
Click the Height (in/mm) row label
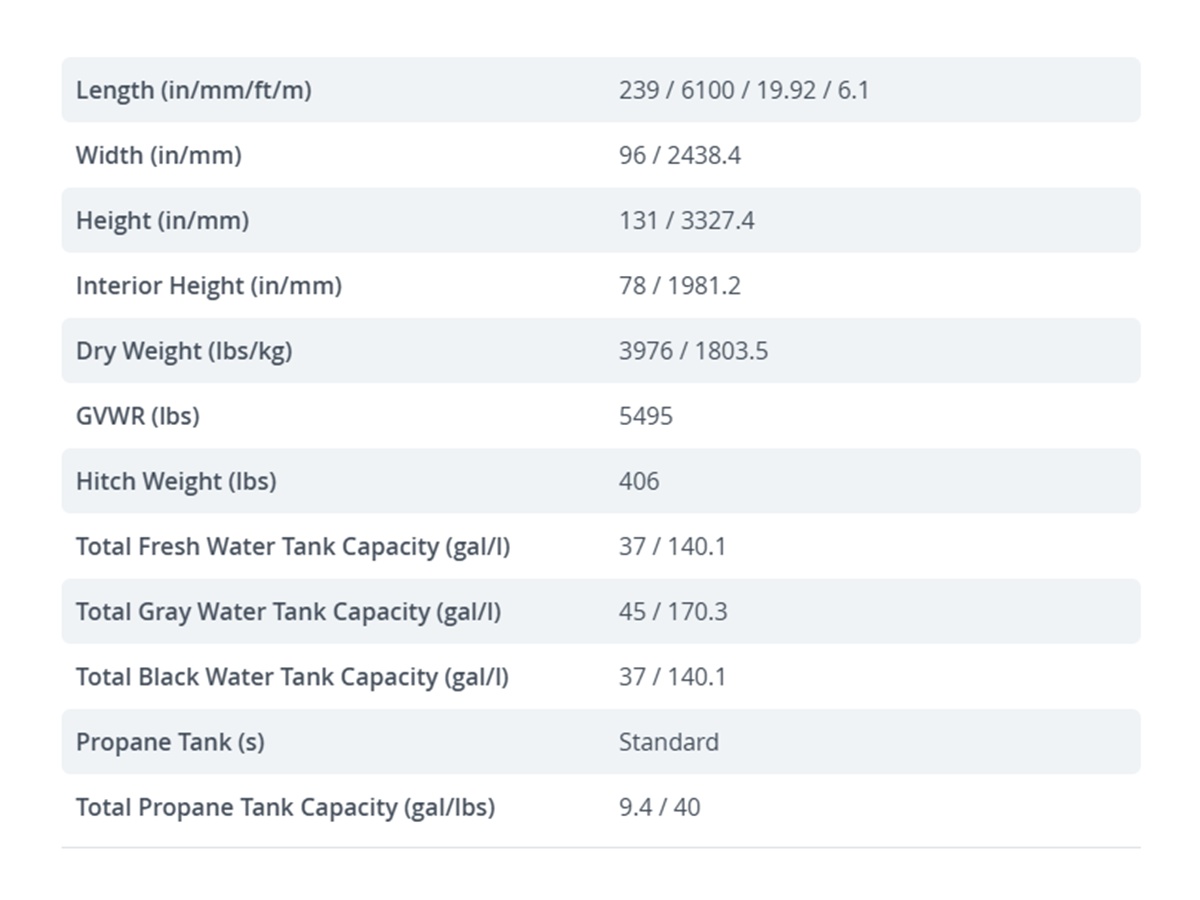tap(162, 220)
